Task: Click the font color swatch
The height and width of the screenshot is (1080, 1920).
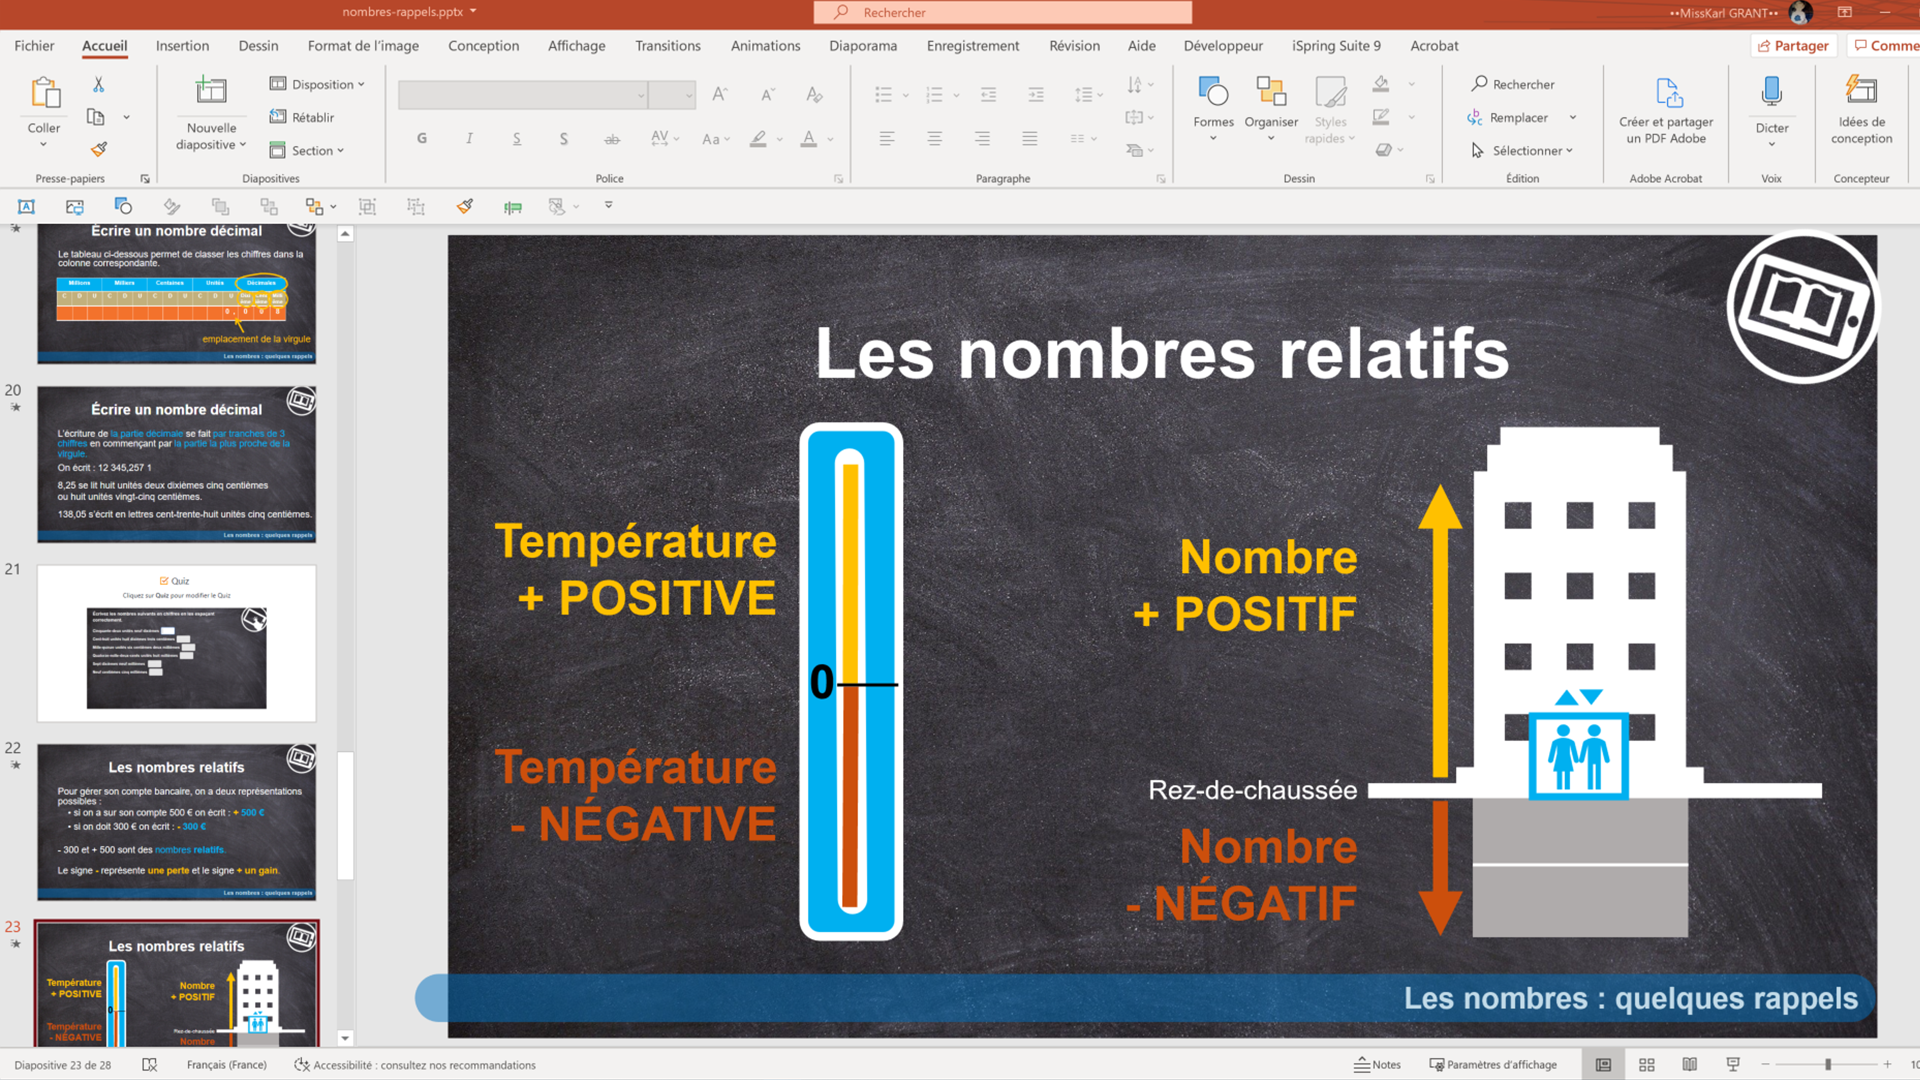Action: pos(809,139)
